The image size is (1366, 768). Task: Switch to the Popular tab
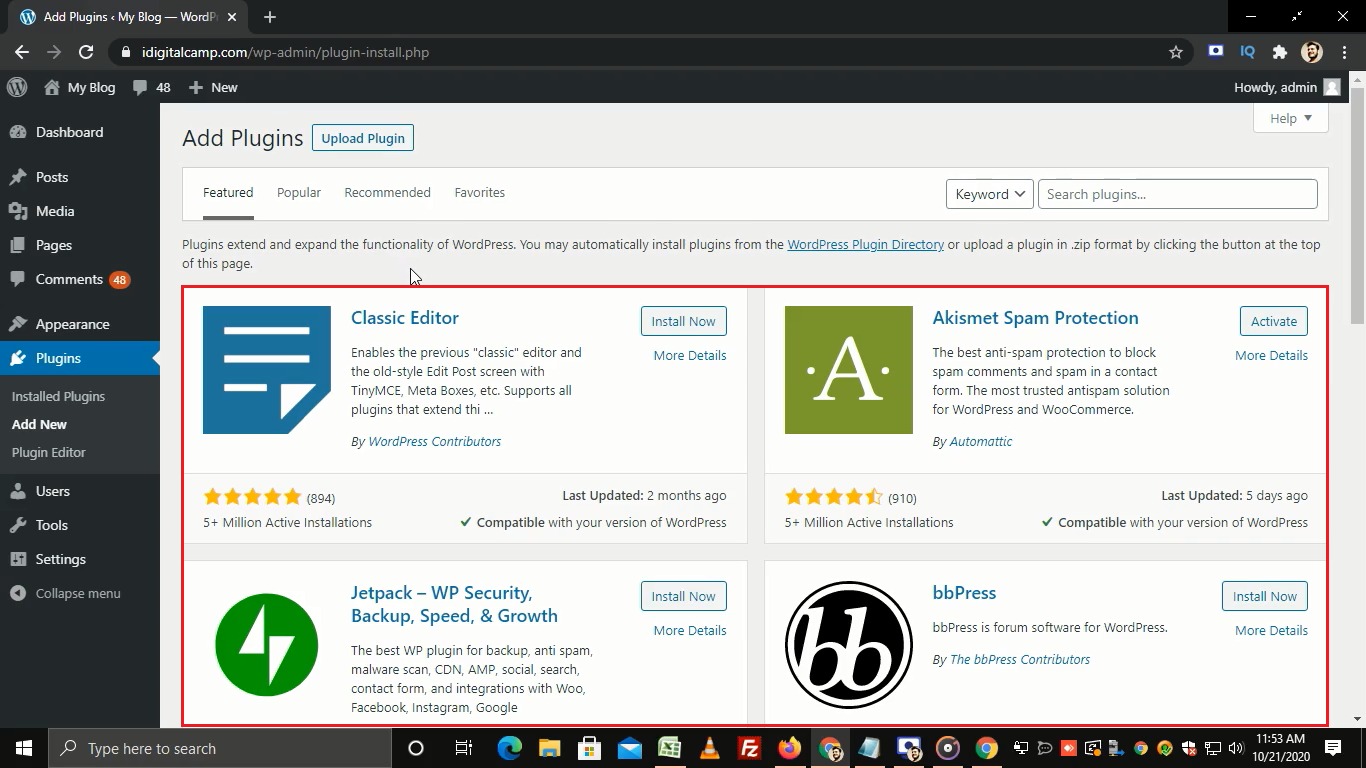click(x=299, y=193)
